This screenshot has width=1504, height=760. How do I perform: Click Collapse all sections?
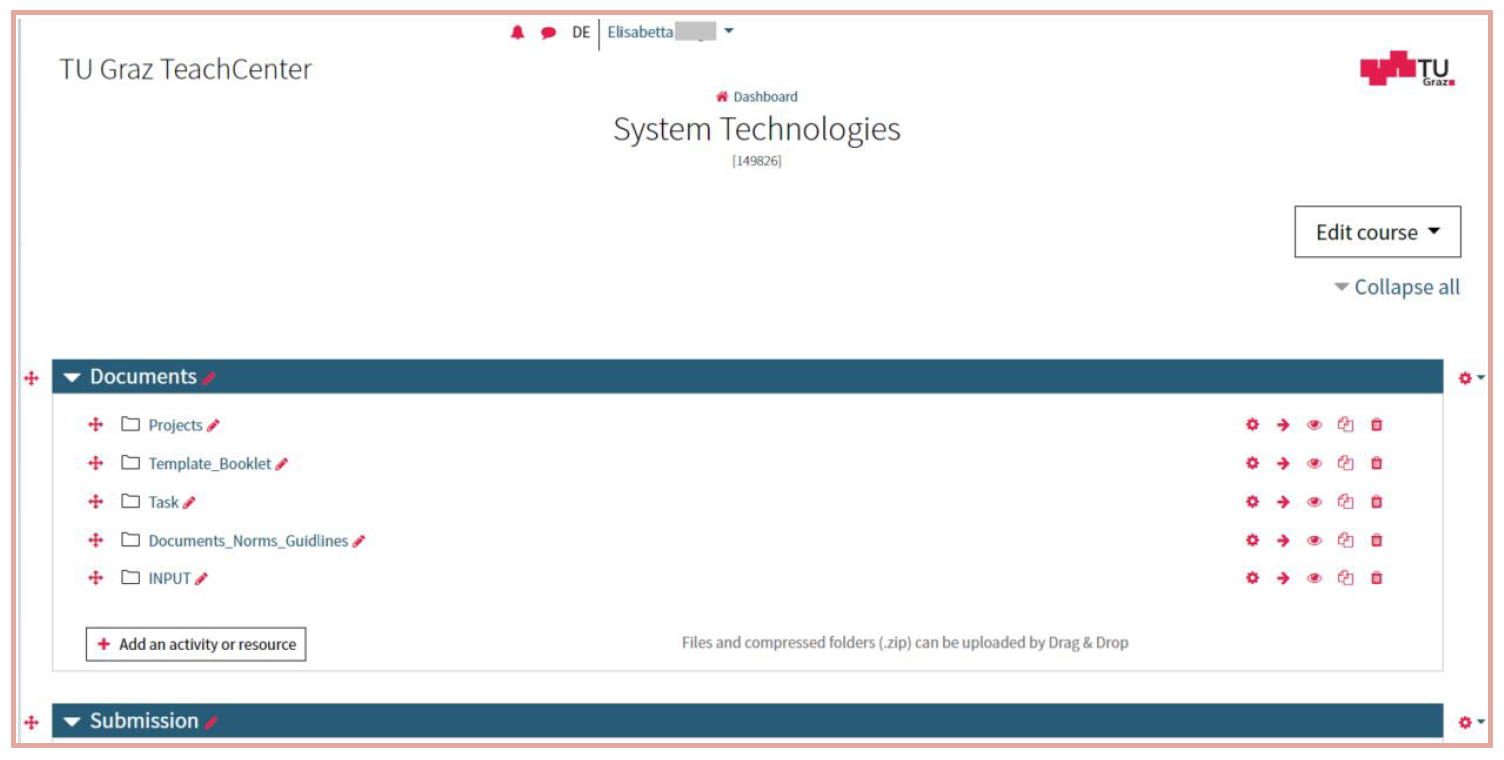(1397, 287)
